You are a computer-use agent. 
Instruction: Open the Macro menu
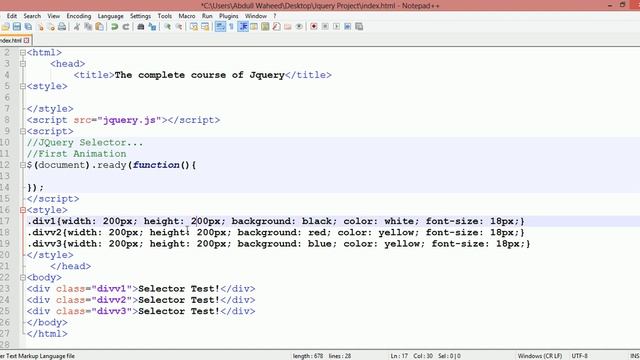[x=187, y=16]
